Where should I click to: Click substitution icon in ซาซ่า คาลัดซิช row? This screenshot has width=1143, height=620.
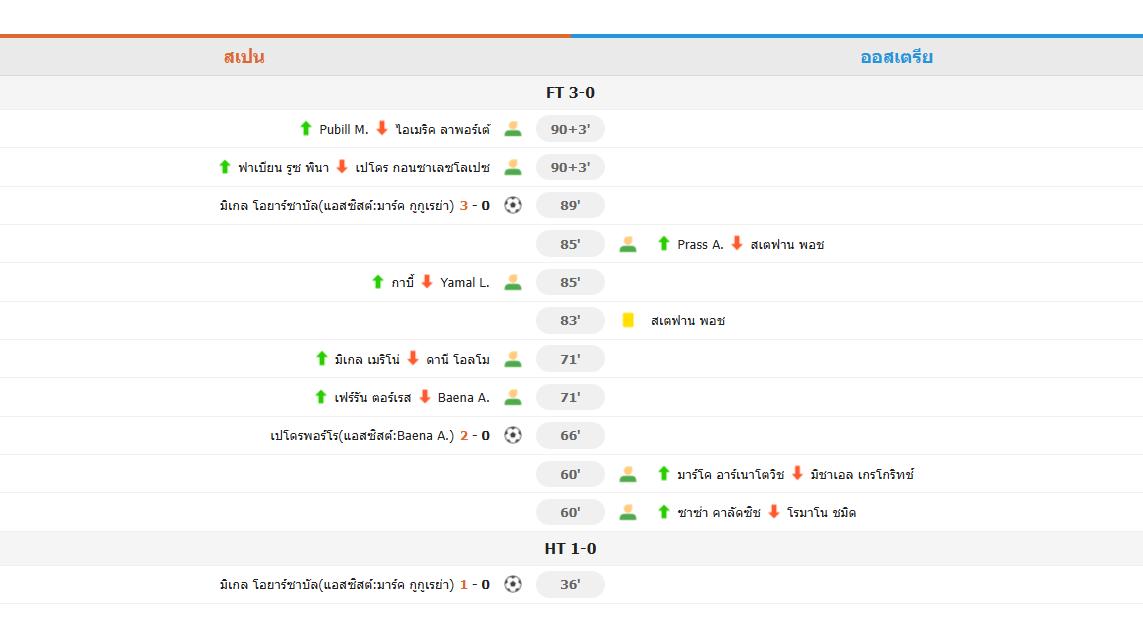[x=628, y=512]
